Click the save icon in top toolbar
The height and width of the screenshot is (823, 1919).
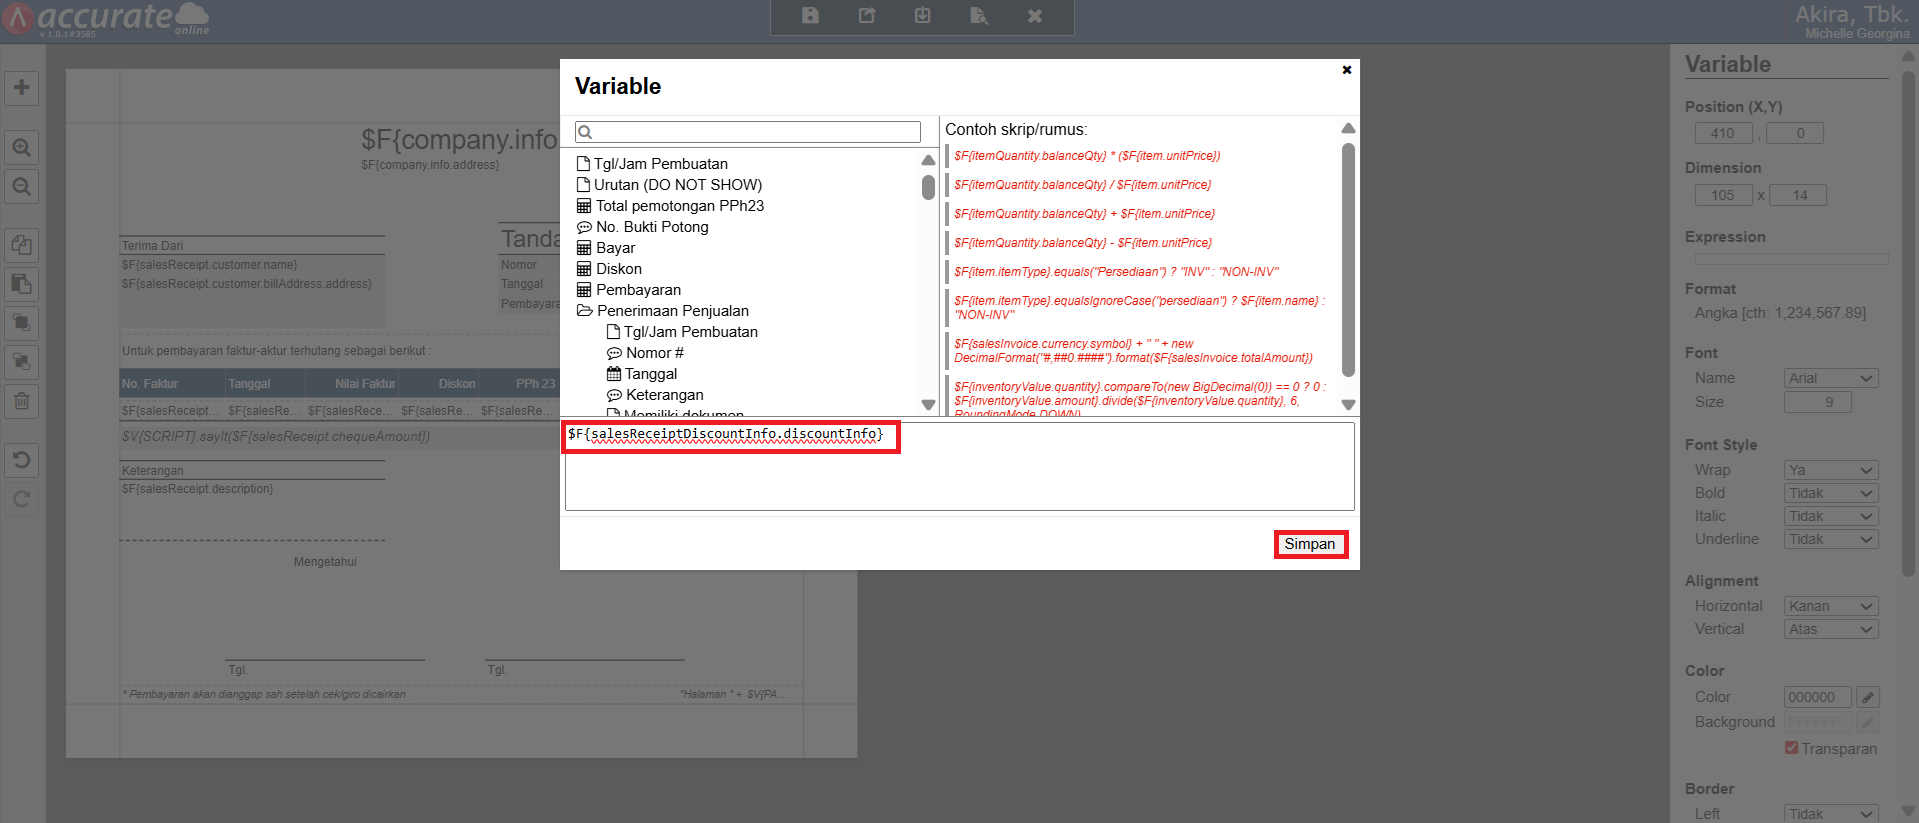[x=811, y=16]
